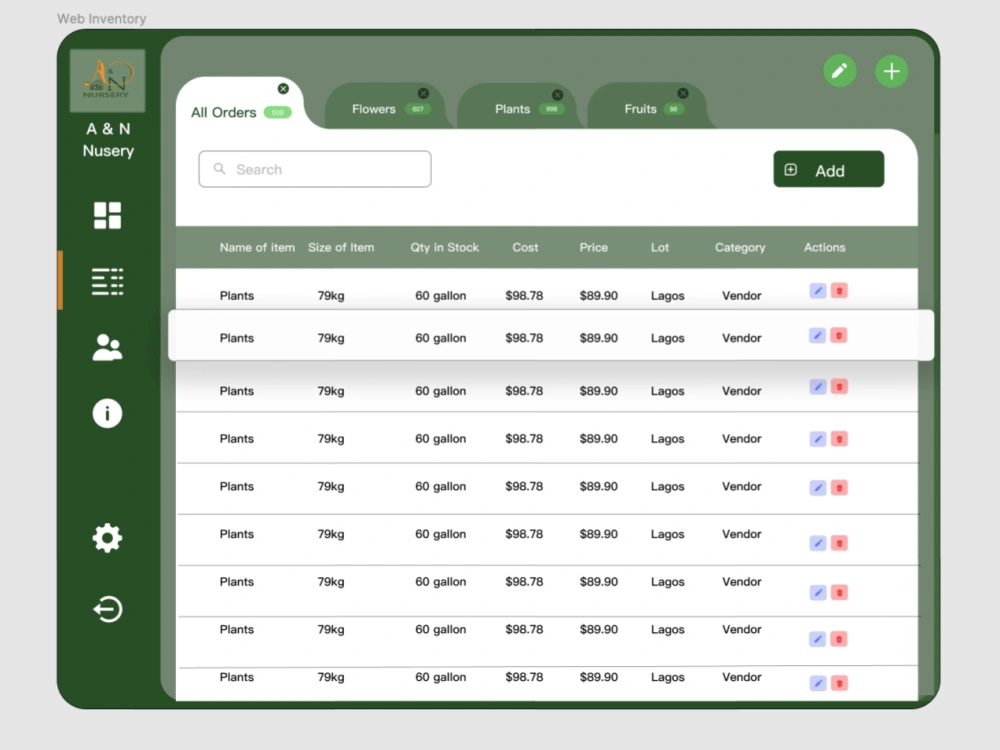This screenshot has height=750, width=1000.
Task: Close the Plants tab
Action: click(x=557, y=95)
